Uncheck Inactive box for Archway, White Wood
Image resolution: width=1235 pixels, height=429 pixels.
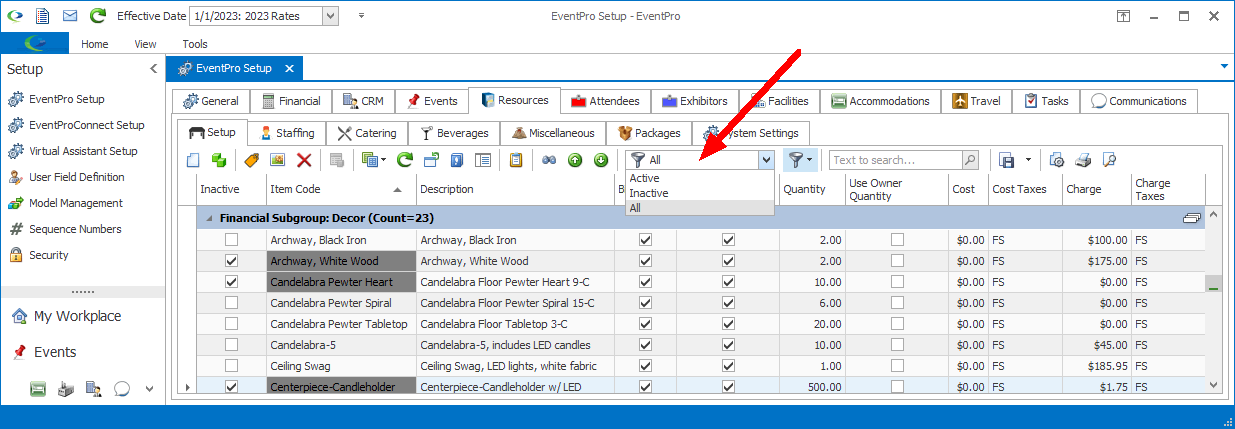(232, 260)
